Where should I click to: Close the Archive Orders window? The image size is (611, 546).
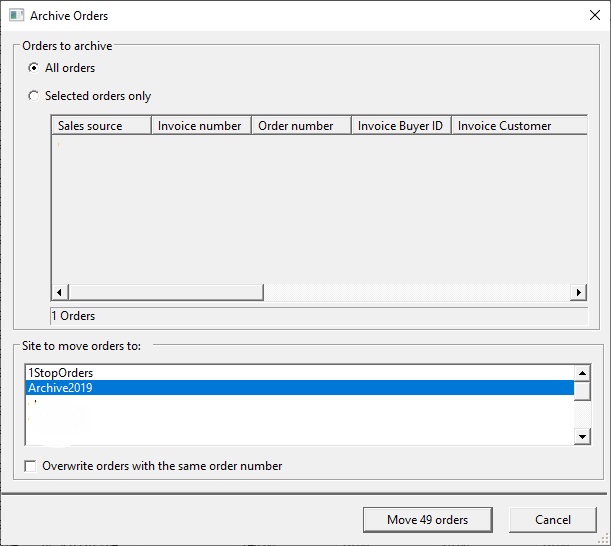pos(595,15)
